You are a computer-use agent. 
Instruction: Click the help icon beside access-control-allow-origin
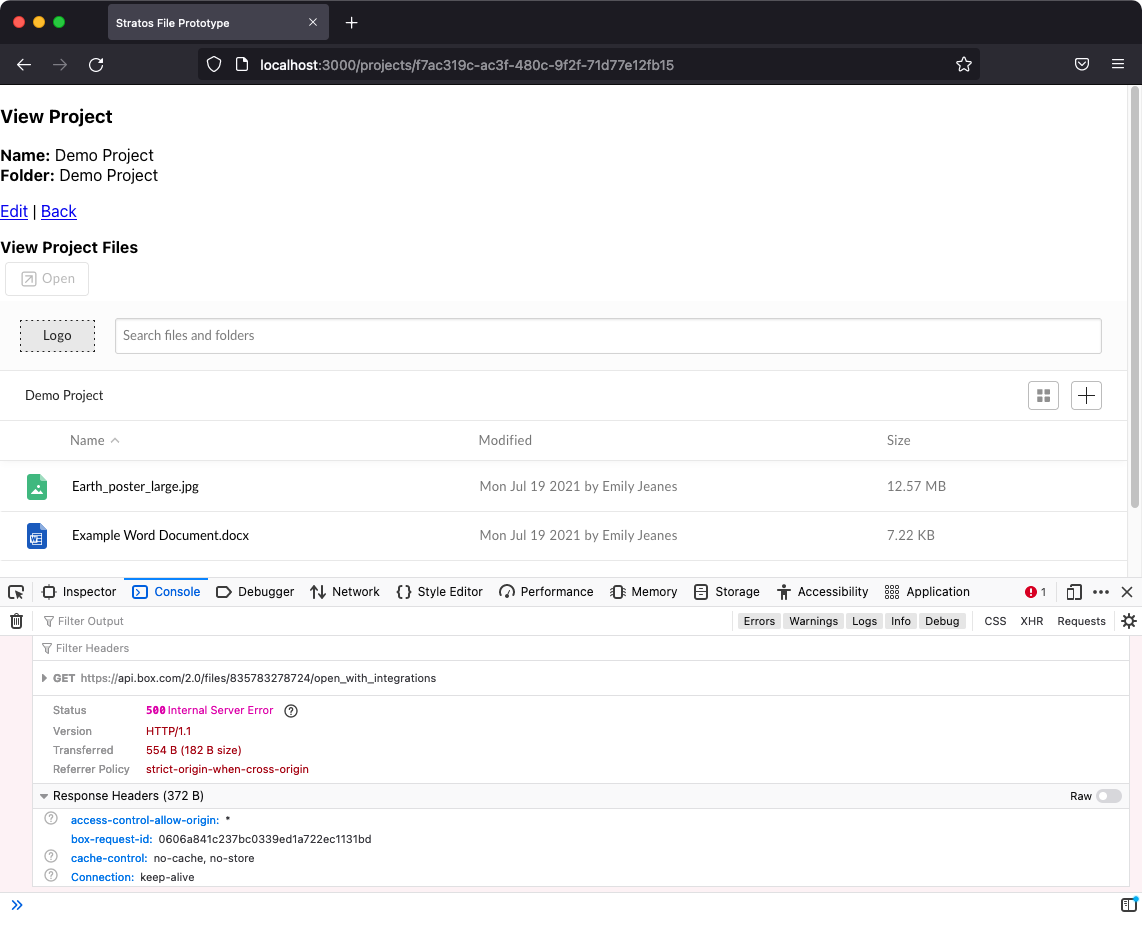point(51,818)
